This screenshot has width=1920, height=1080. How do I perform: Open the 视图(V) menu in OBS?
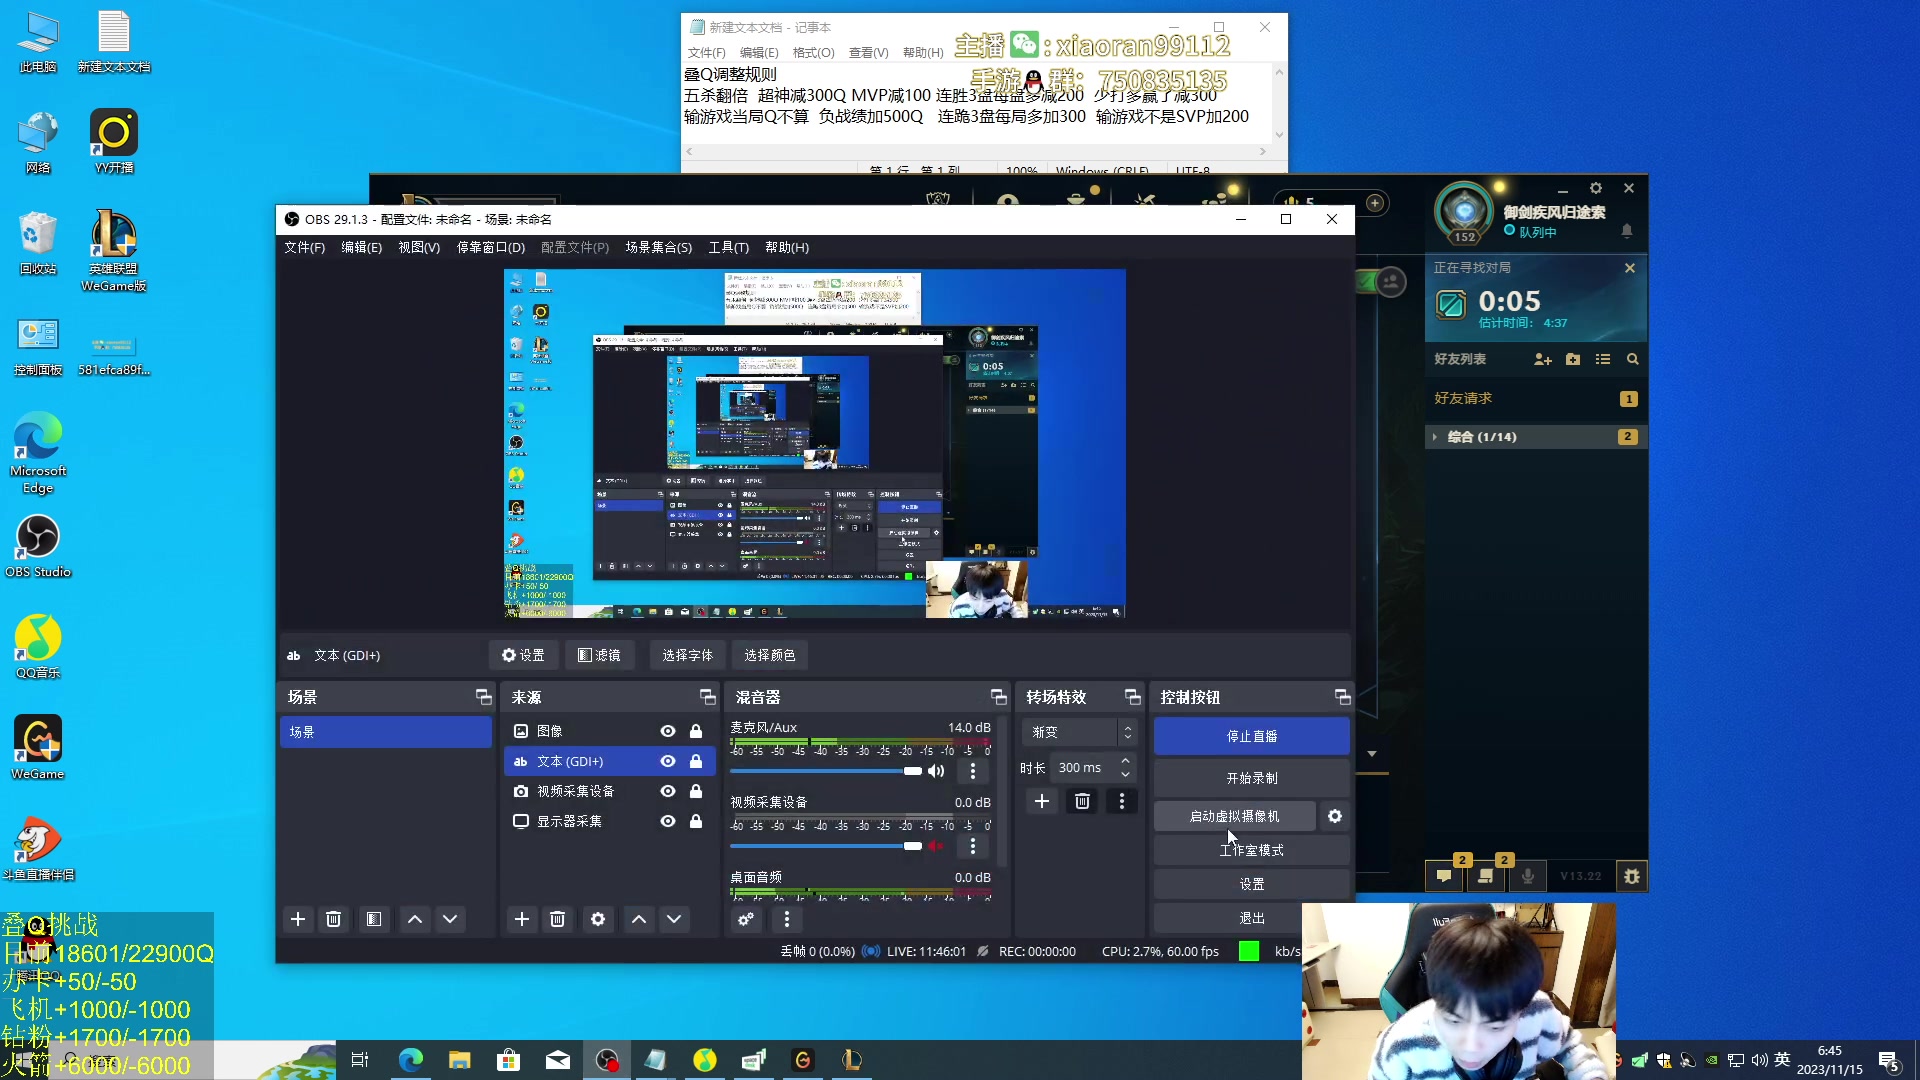[x=419, y=247]
